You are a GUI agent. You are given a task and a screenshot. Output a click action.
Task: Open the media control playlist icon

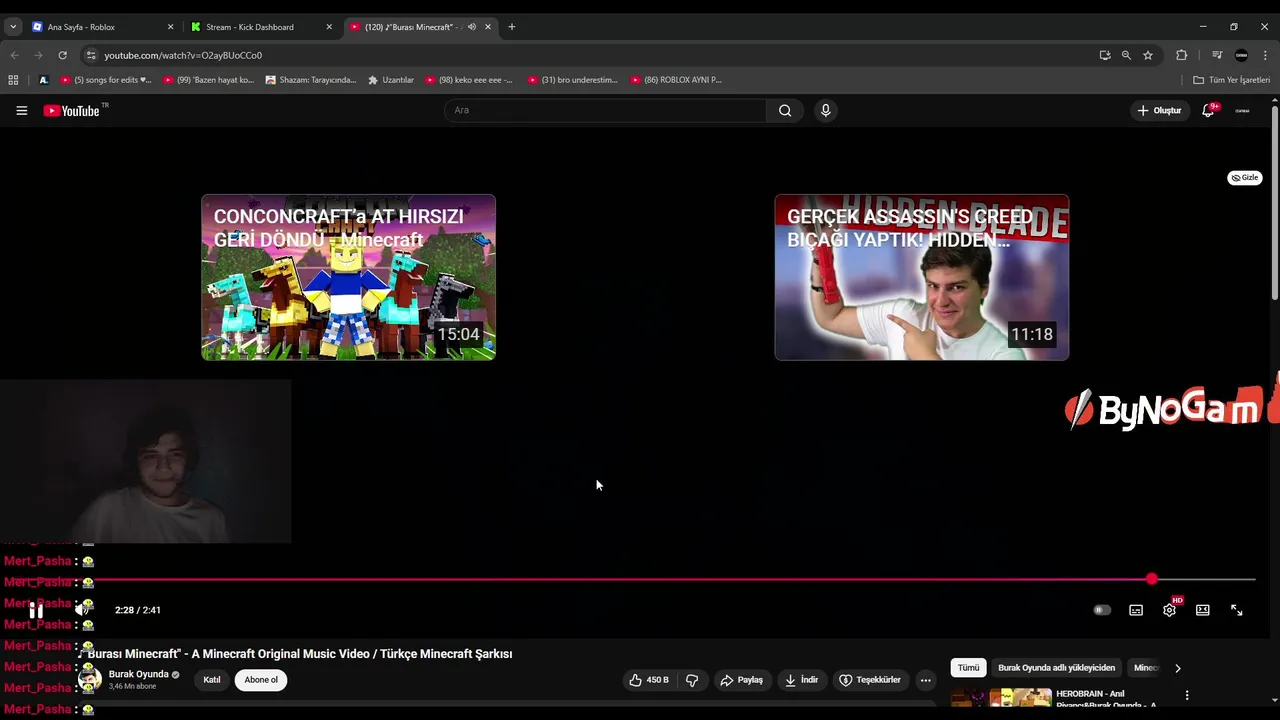pos(1217,55)
